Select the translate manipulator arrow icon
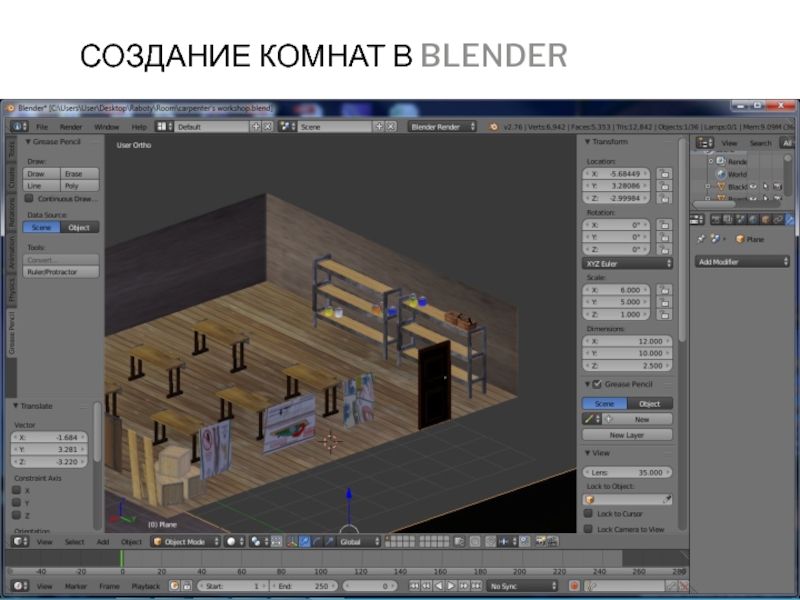Image resolution: width=800 pixels, height=600 pixels. [x=305, y=541]
